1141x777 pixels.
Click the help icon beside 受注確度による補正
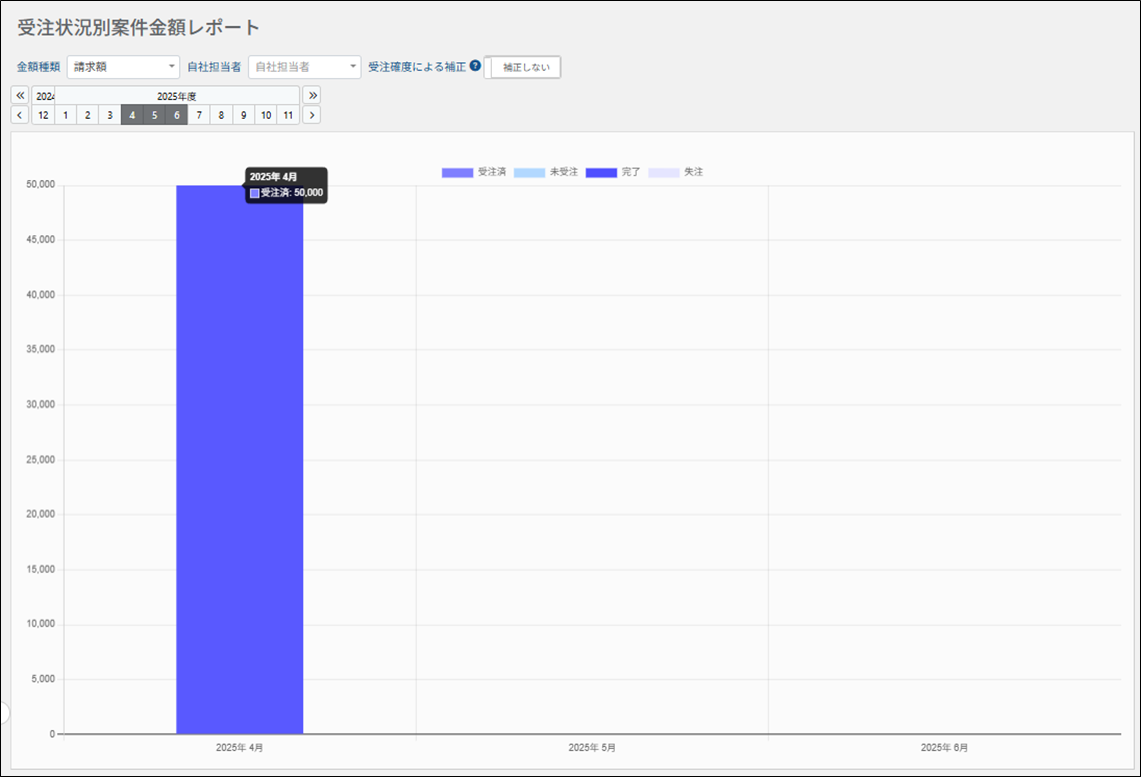[475, 66]
